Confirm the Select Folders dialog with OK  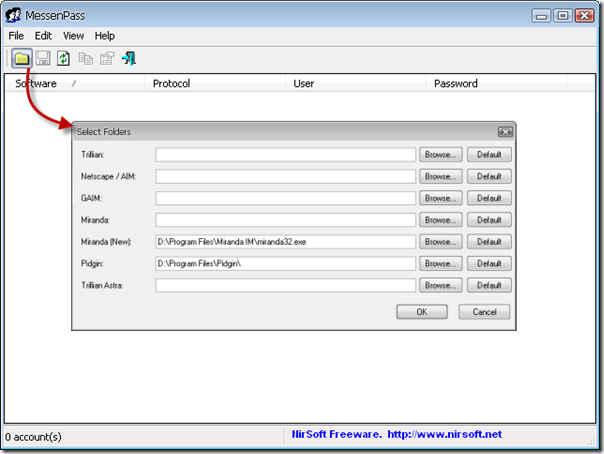422,312
